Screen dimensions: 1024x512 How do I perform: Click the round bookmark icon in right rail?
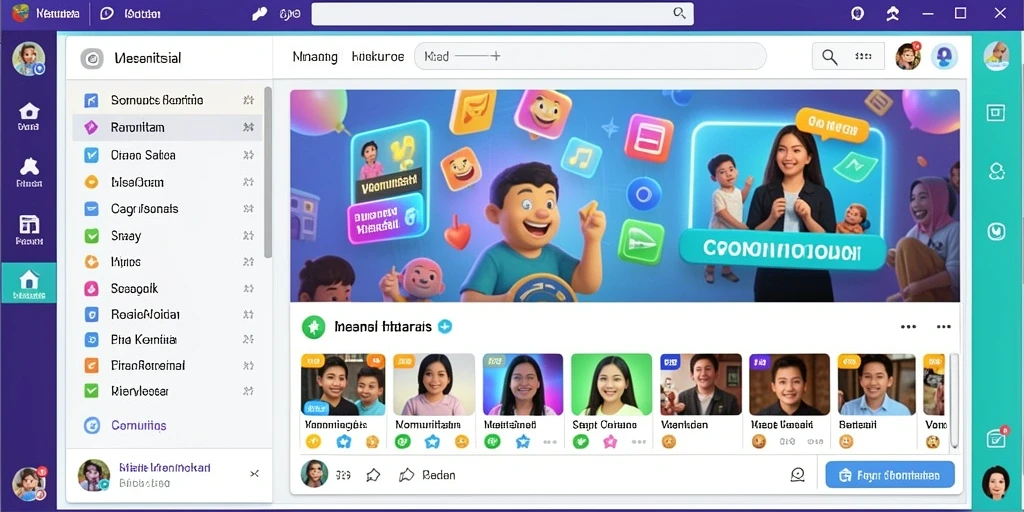(996, 231)
